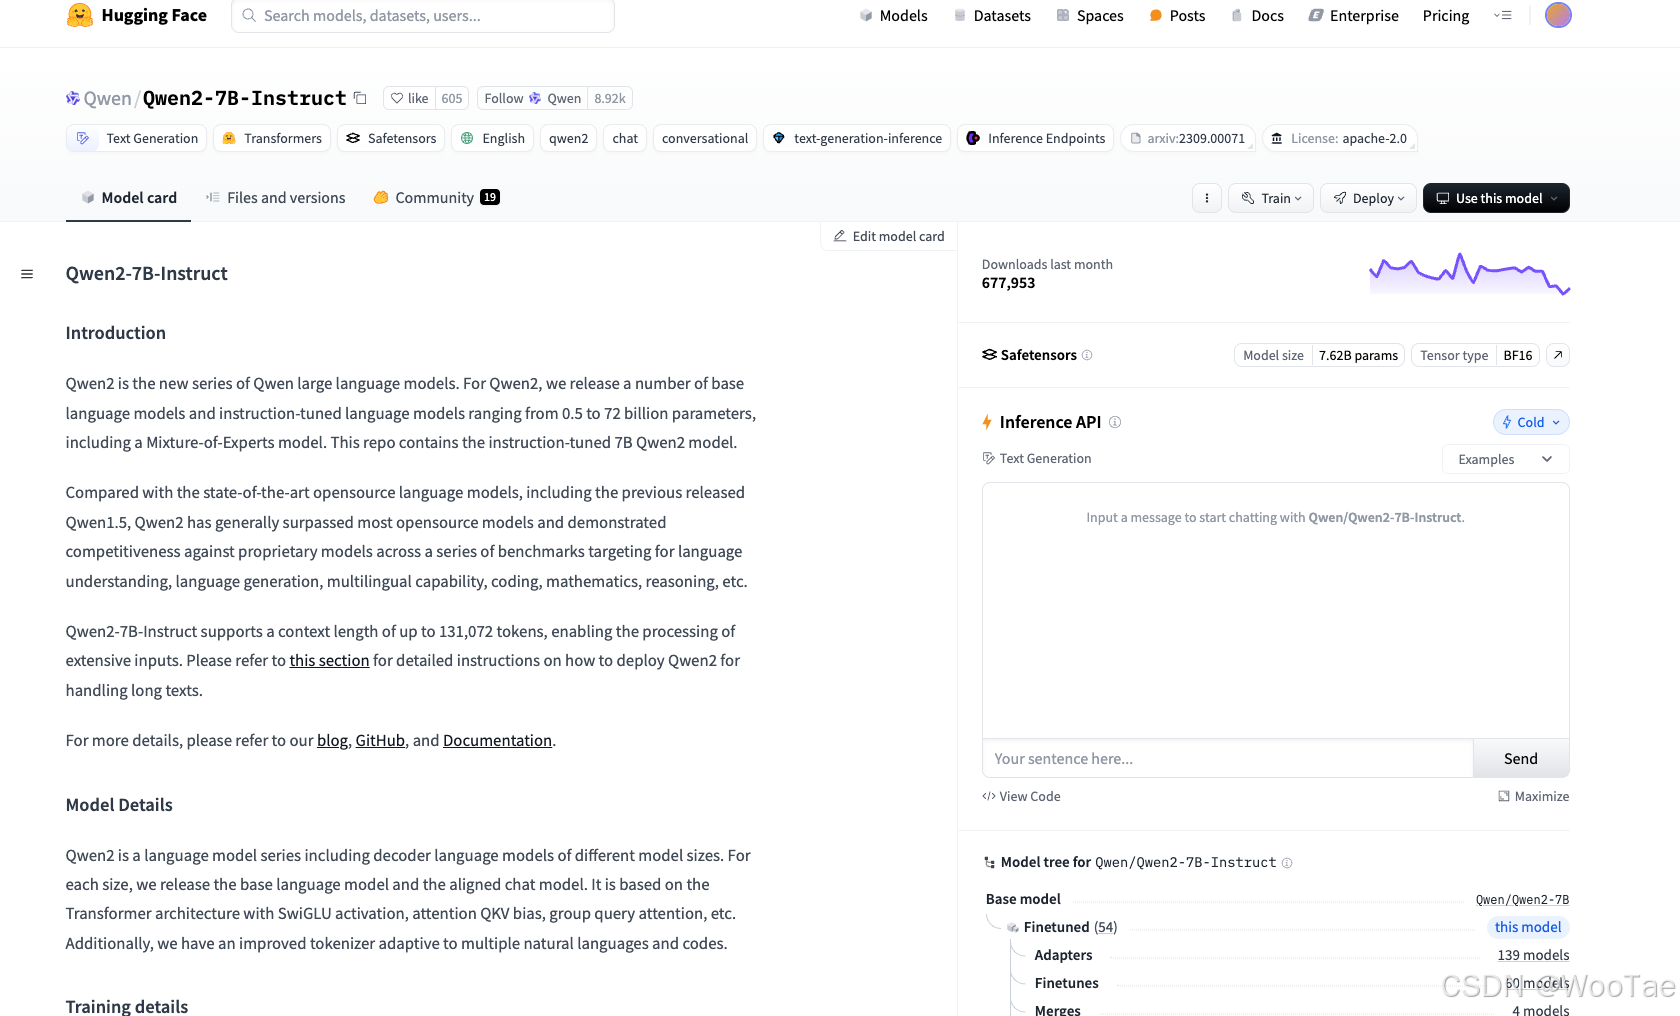
Task: Expand the Train dropdown
Action: click(1271, 198)
